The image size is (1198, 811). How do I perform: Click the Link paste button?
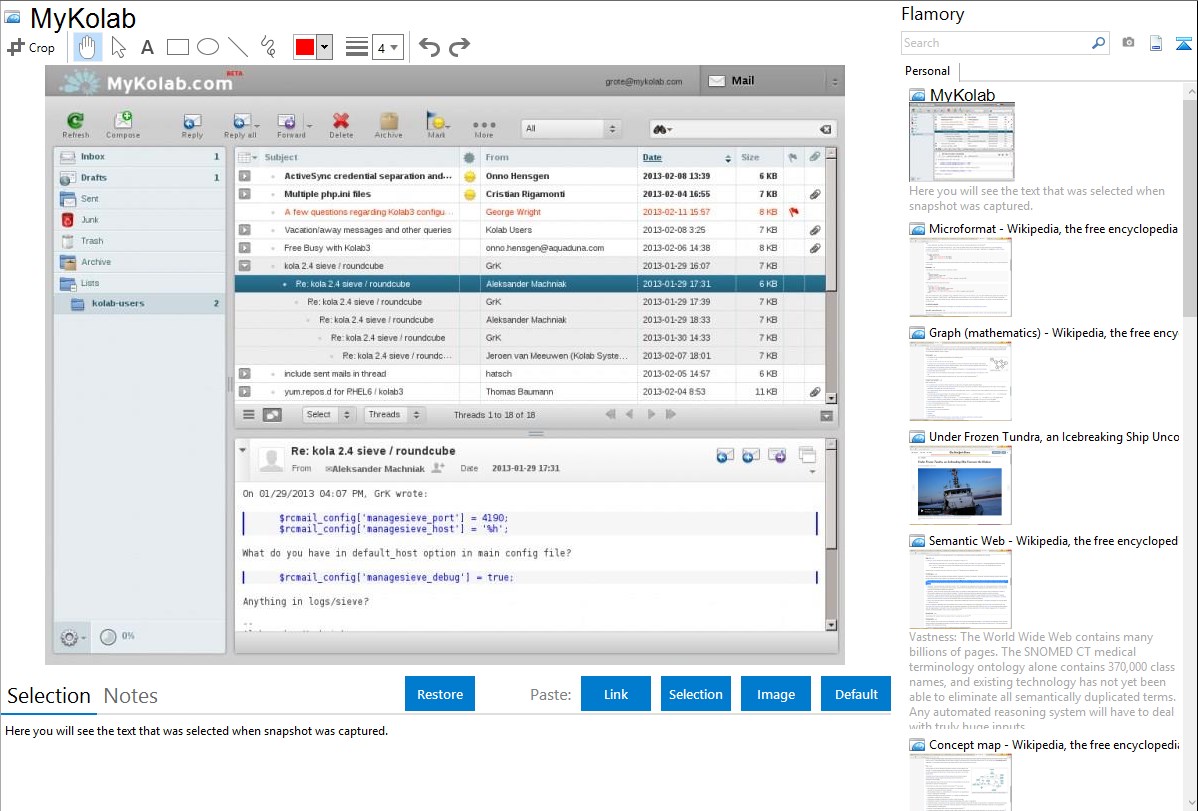616,694
